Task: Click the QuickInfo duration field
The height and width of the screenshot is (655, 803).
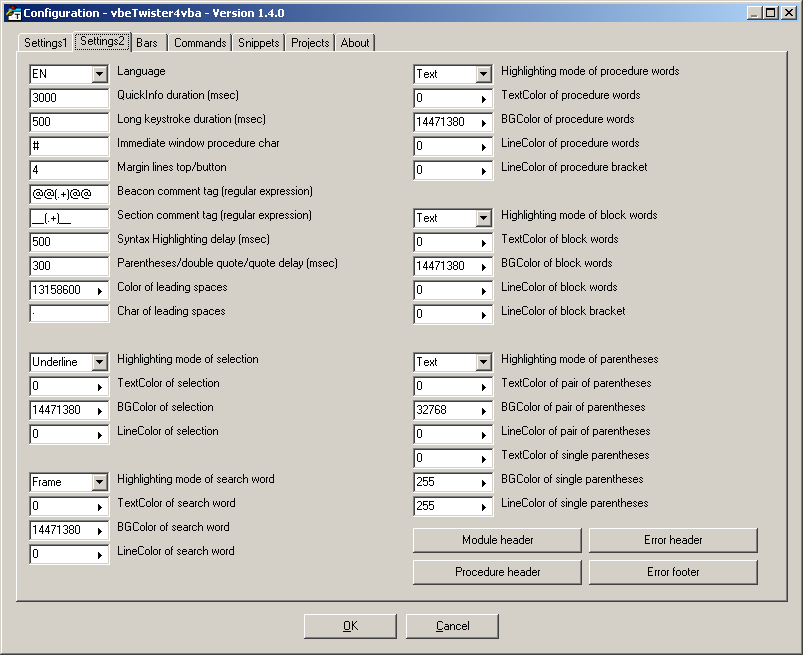Action: pyautogui.click(x=69, y=98)
